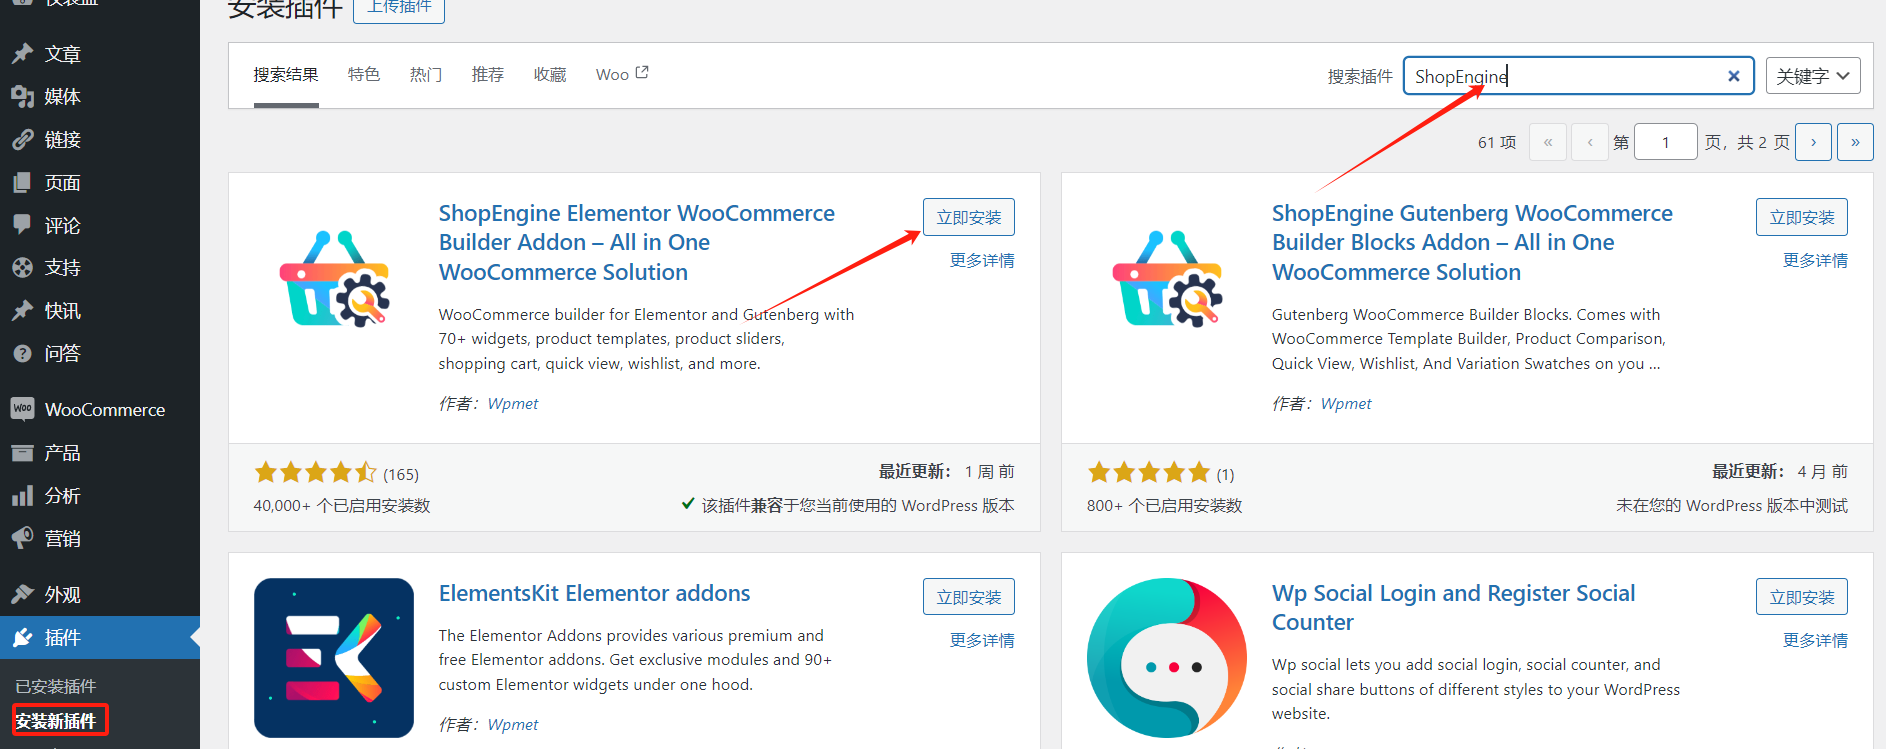Open the 媒体 (Media) library in sidebar
Viewport: 1886px width, 749px height.
click(x=62, y=96)
